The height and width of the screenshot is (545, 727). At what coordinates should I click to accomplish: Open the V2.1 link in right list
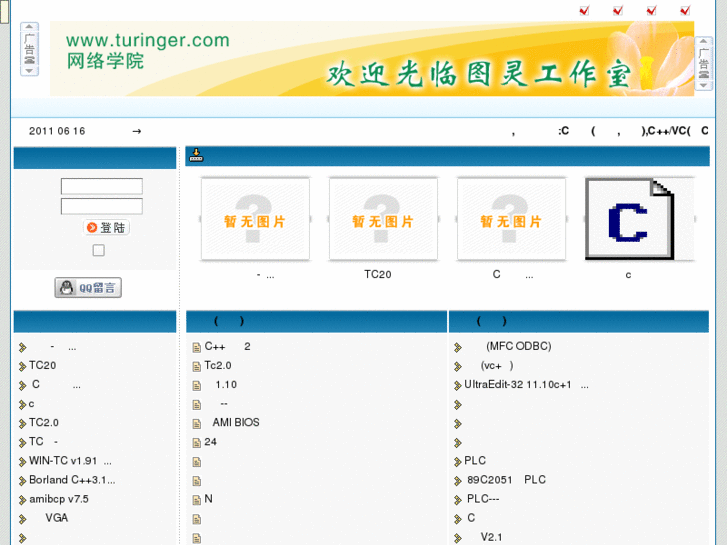pyautogui.click(x=491, y=537)
